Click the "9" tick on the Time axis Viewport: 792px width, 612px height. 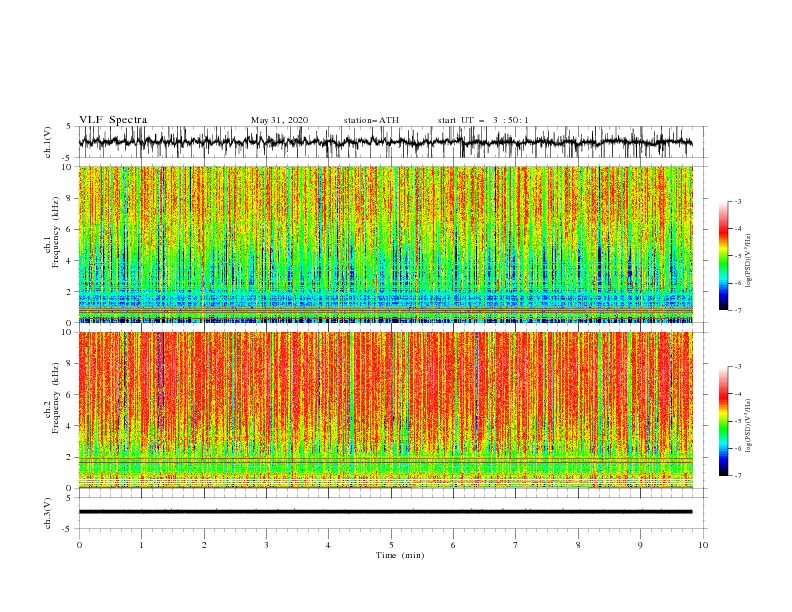point(640,545)
